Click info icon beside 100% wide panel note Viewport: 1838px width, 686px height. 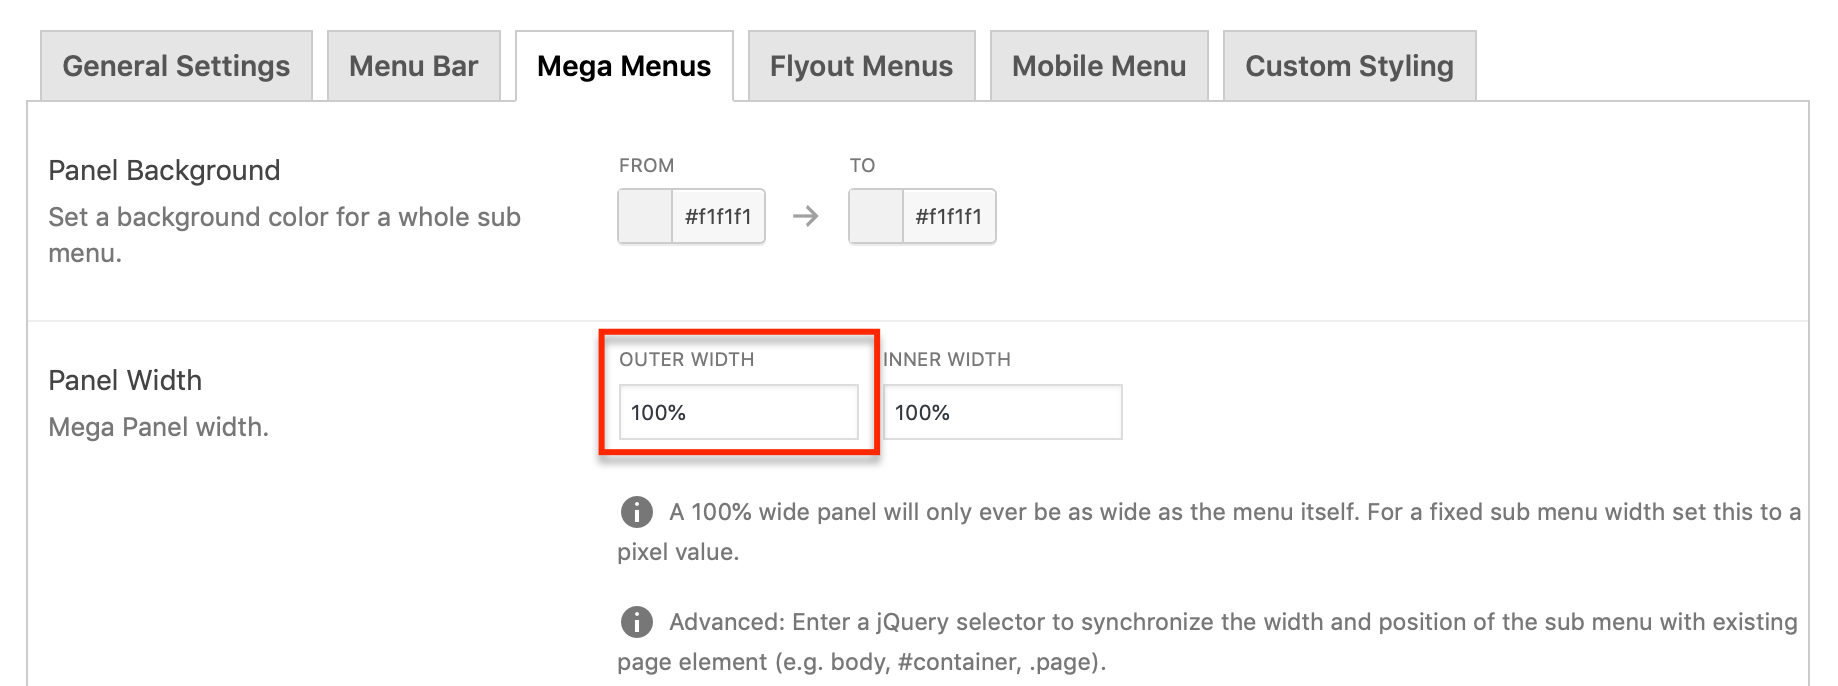tap(637, 512)
